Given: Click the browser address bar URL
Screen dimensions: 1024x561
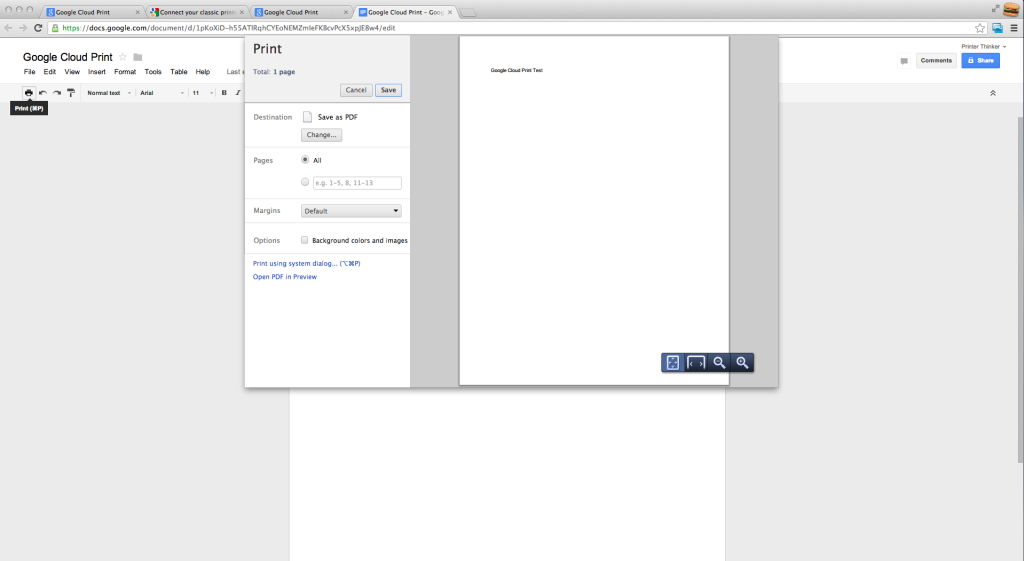Looking at the screenshot, I should [229, 28].
